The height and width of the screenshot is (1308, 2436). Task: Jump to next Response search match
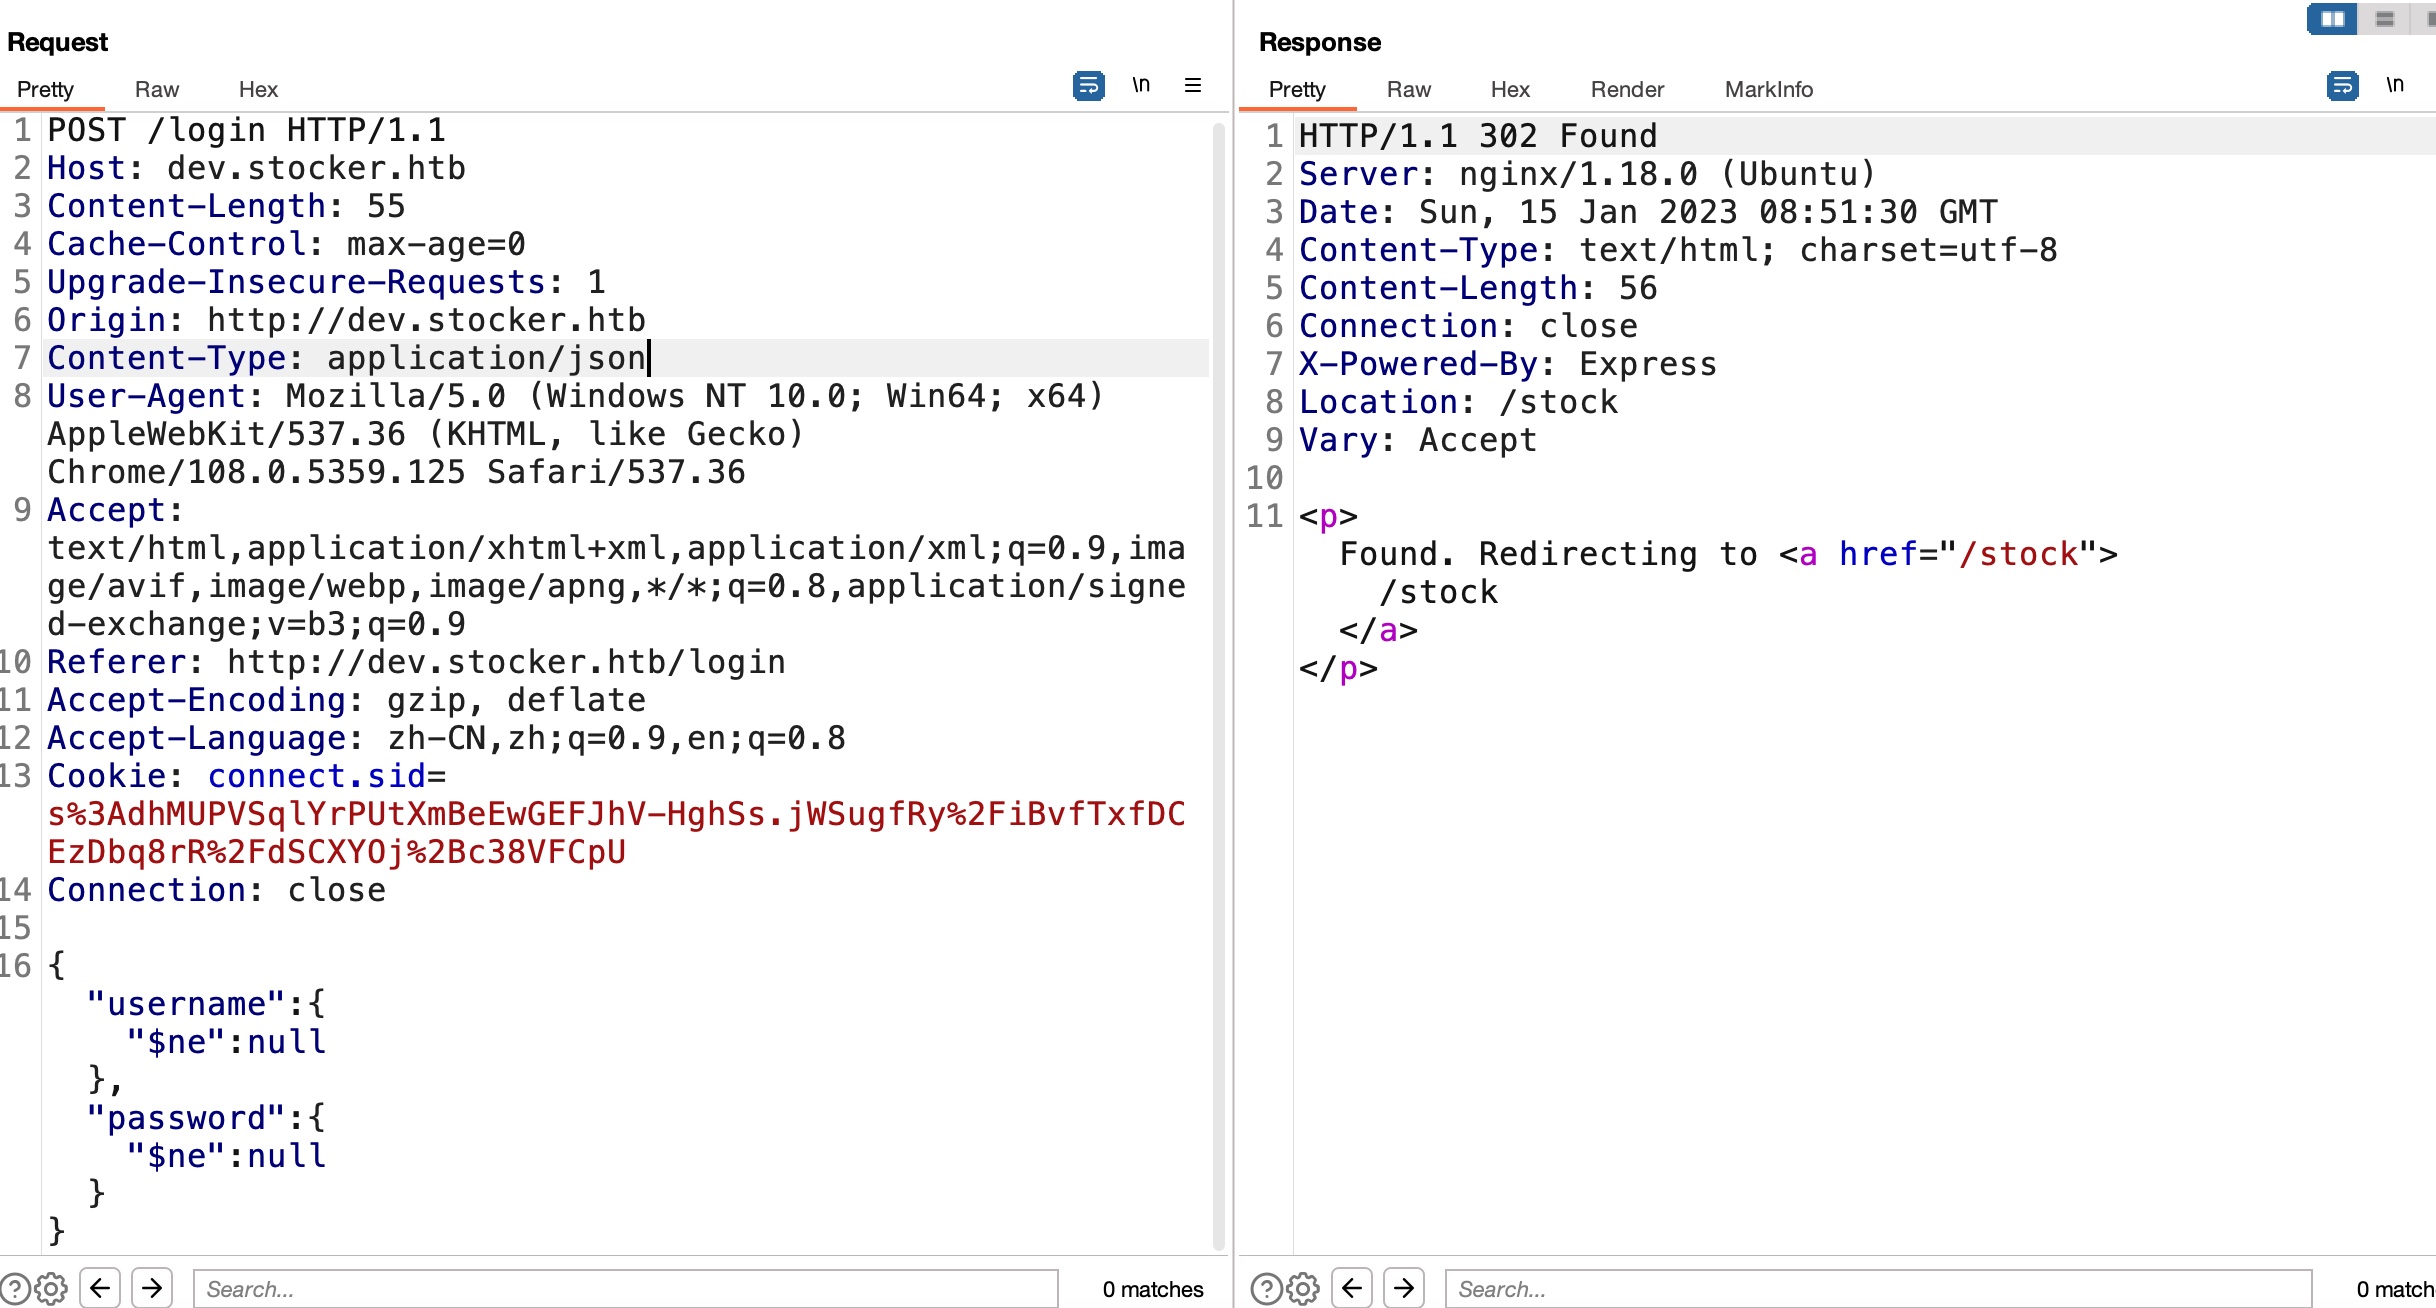pyautogui.click(x=1404, y=1288)
